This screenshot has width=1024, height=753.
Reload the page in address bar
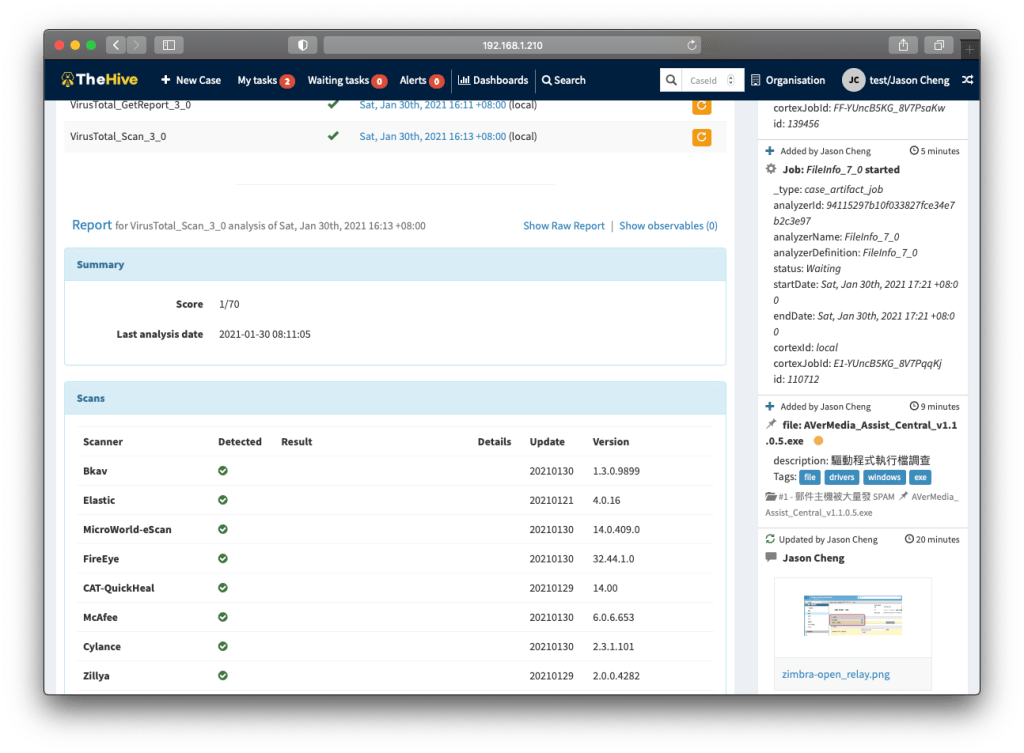coord(692,45)
